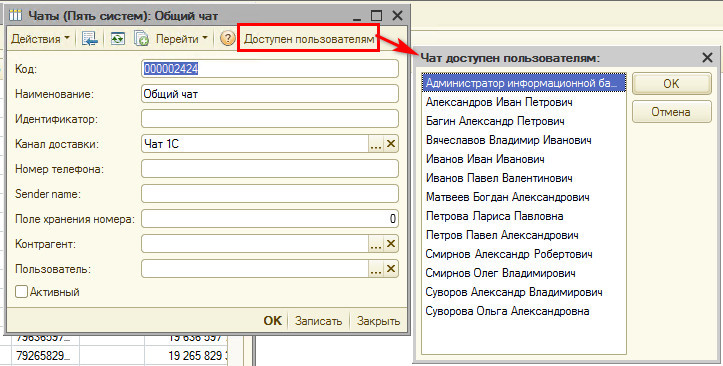Maximize the Чаты (Пять систем) window

[376, 16]
